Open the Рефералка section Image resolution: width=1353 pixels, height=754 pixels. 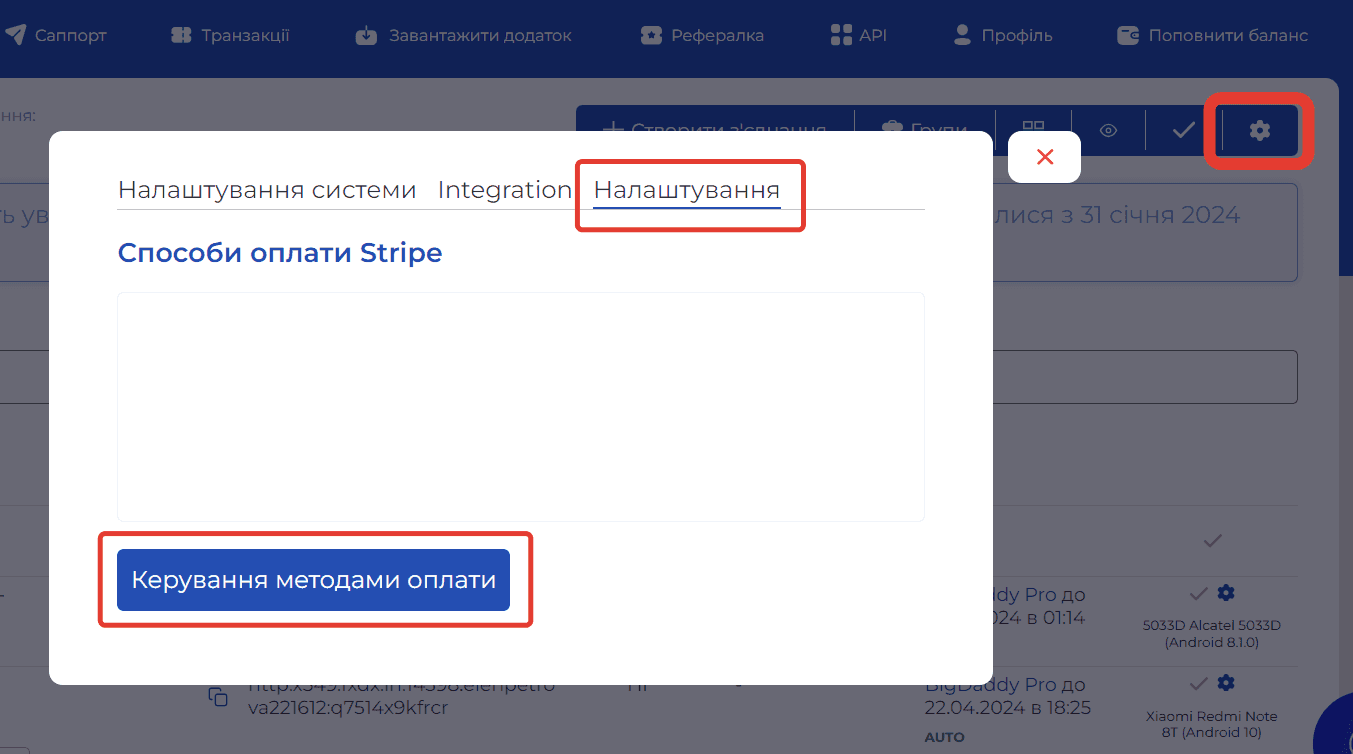(702, 36)
